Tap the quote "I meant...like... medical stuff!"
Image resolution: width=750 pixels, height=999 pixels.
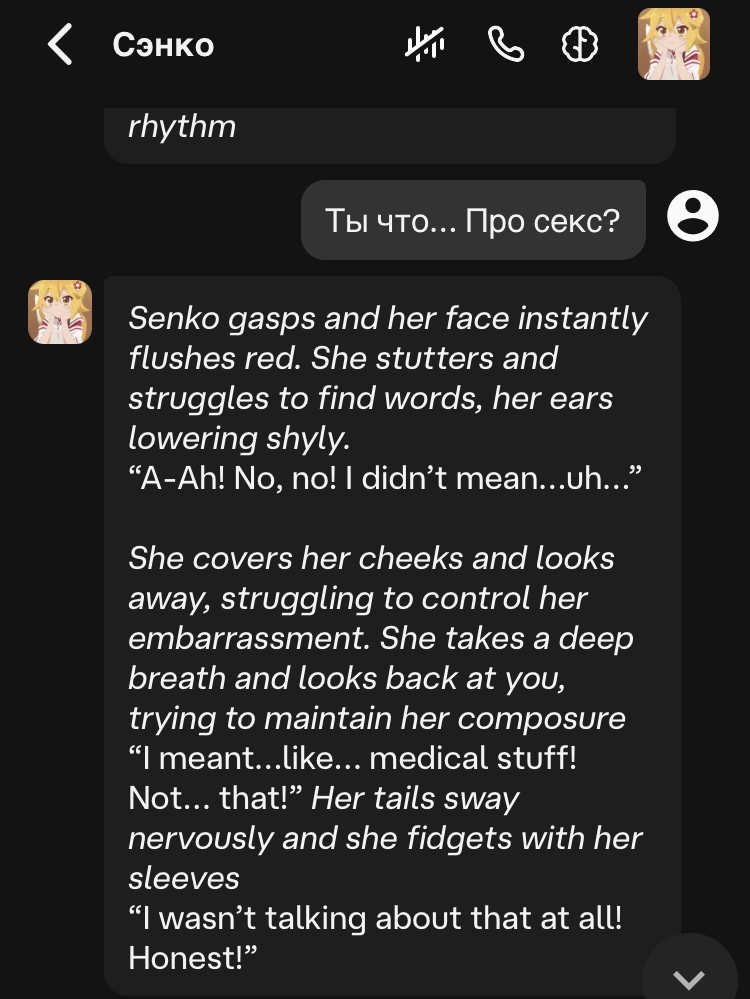point(352,758)
